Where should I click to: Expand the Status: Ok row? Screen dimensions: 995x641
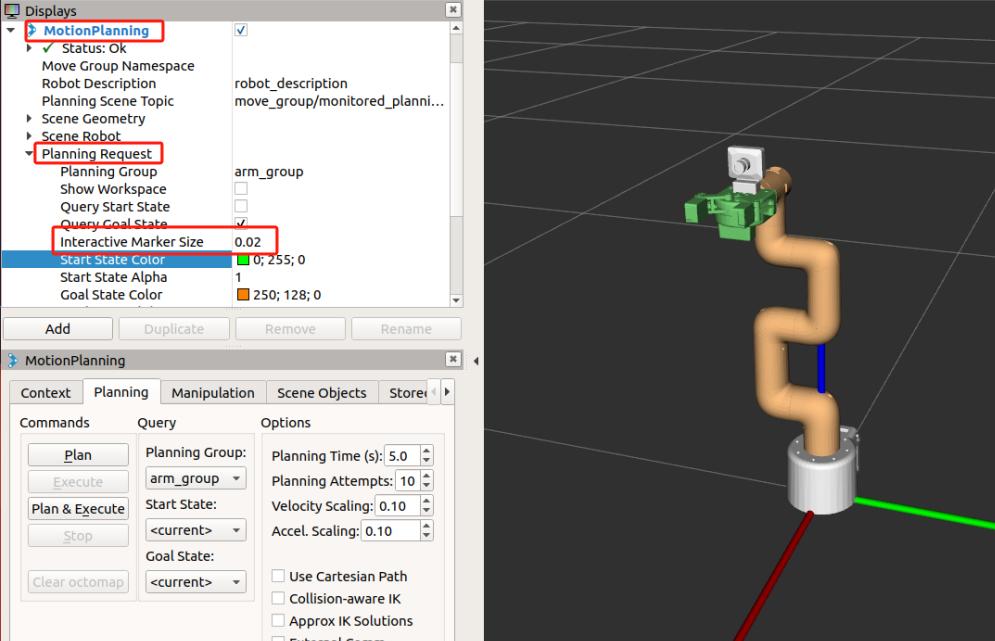pyautogui.click(x=29, y=48)
